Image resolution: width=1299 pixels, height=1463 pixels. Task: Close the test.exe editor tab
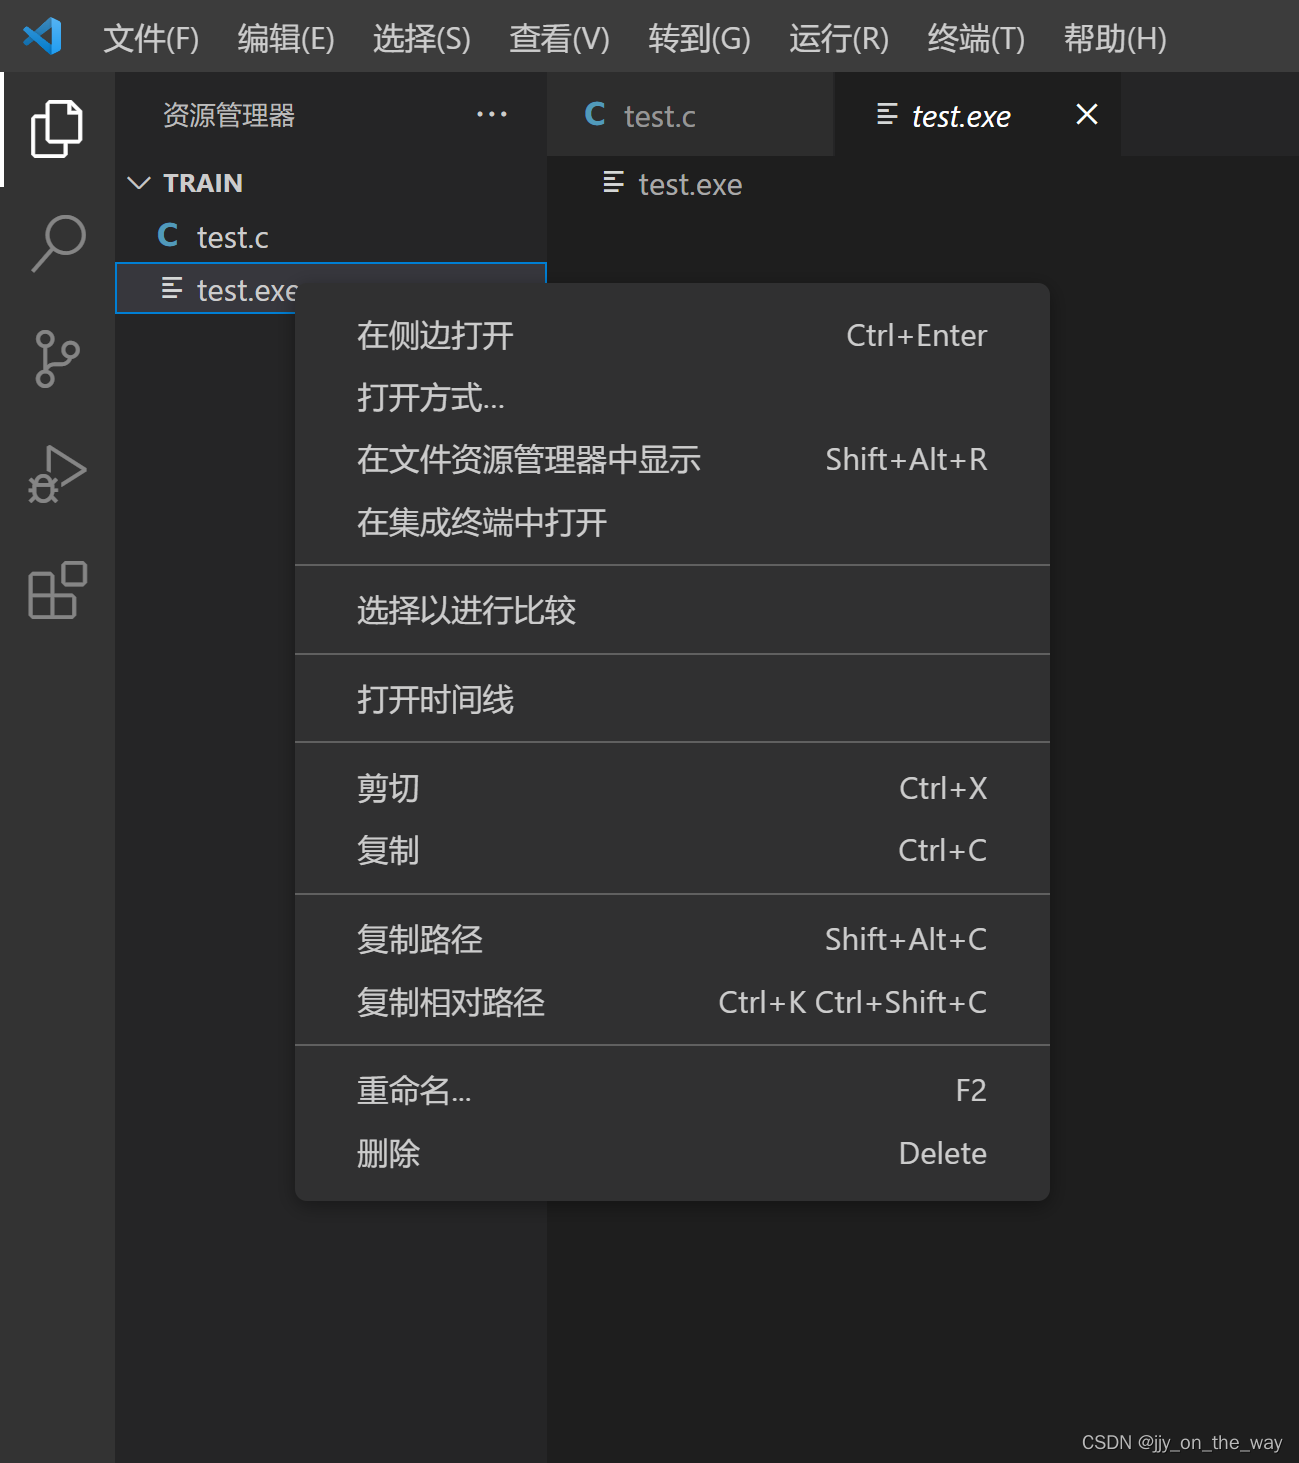pos(1086,114)
